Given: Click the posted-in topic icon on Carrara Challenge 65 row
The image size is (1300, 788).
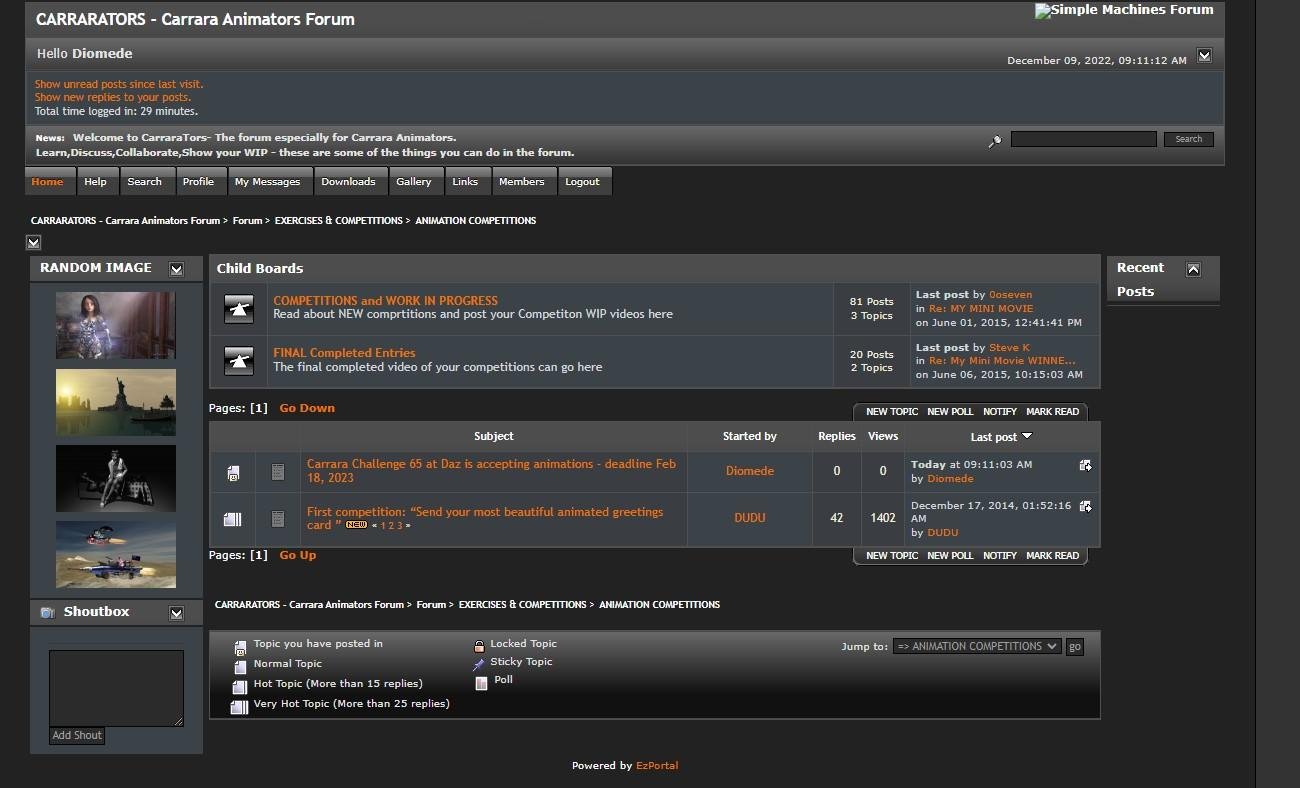Looking at the screenshot, I should [233, 472].
